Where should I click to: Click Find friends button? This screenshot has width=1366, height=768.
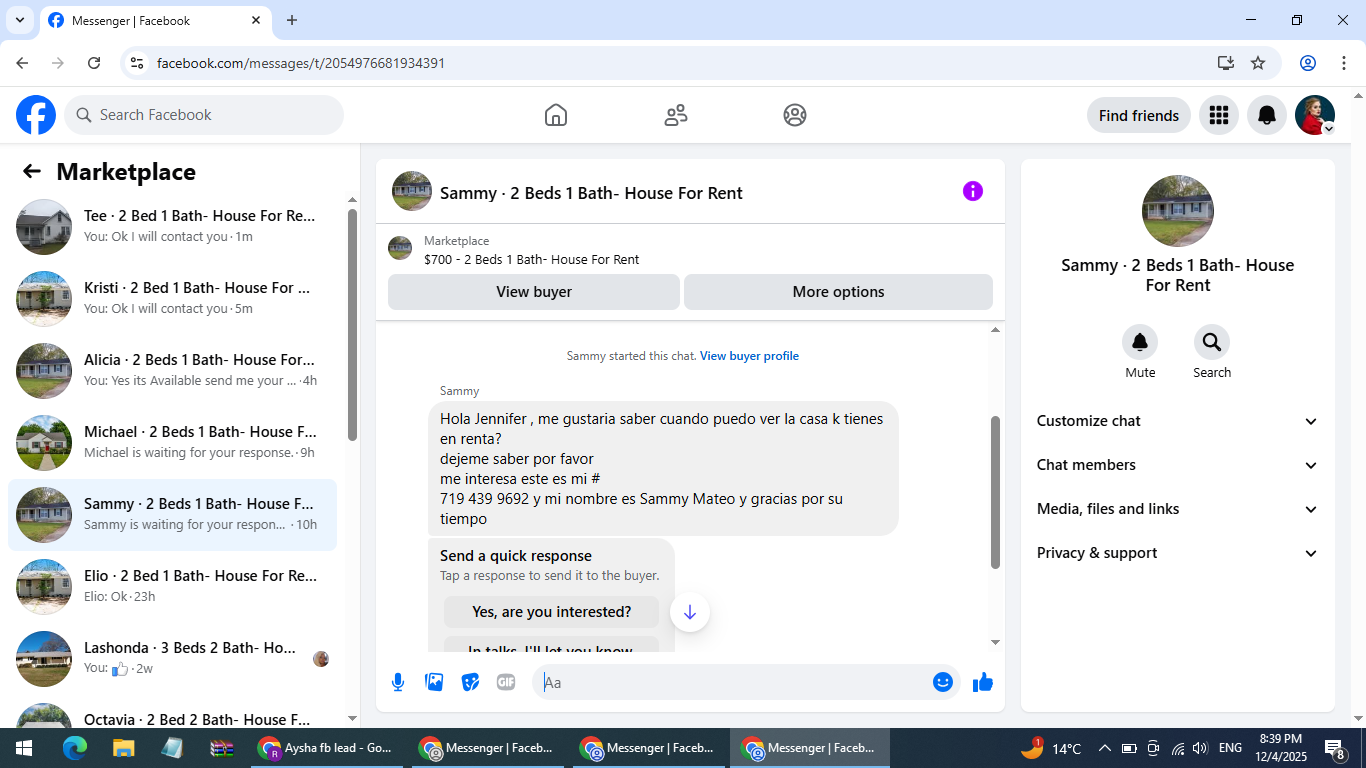click(1139, 115)
